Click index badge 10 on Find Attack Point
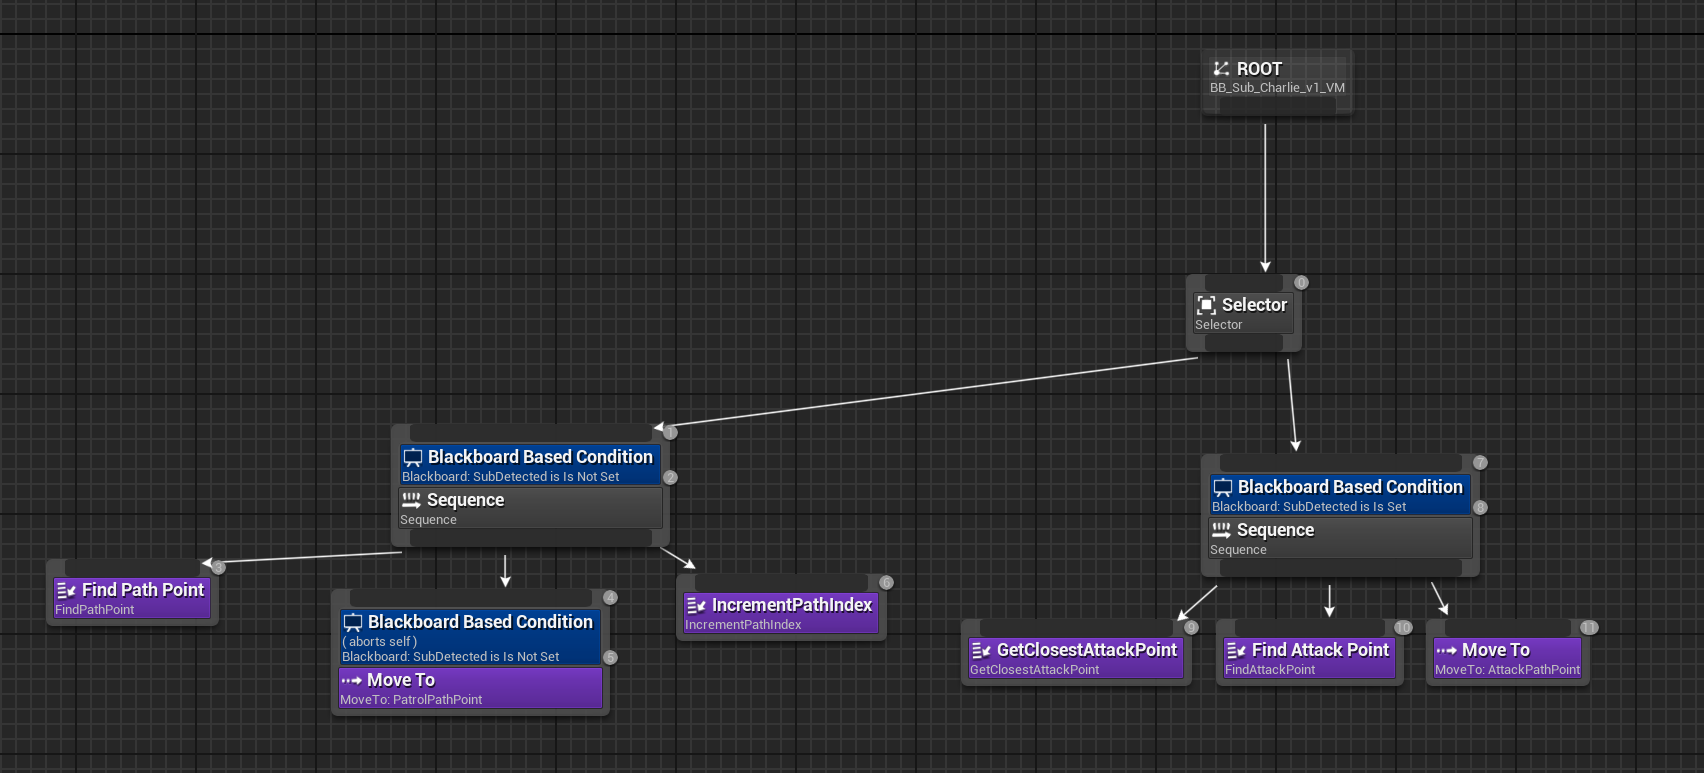This screenshot has width=1704, height=773. 1403,627
